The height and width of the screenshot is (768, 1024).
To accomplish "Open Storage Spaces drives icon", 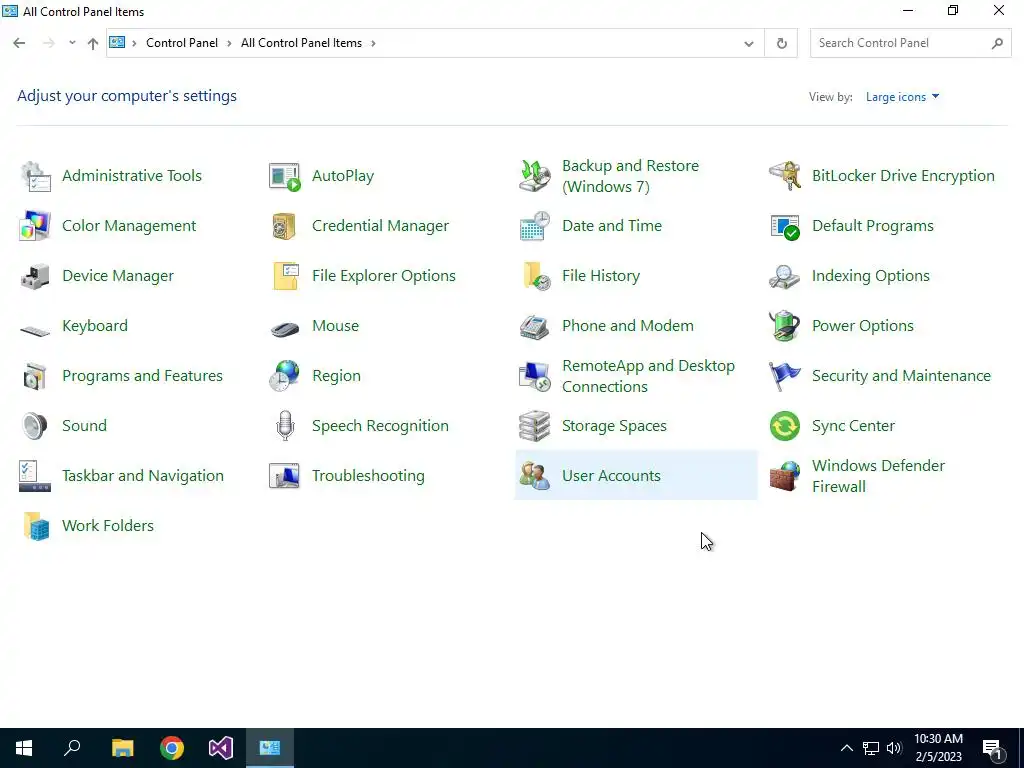I will pyautogui.click(x=535, y=426).
